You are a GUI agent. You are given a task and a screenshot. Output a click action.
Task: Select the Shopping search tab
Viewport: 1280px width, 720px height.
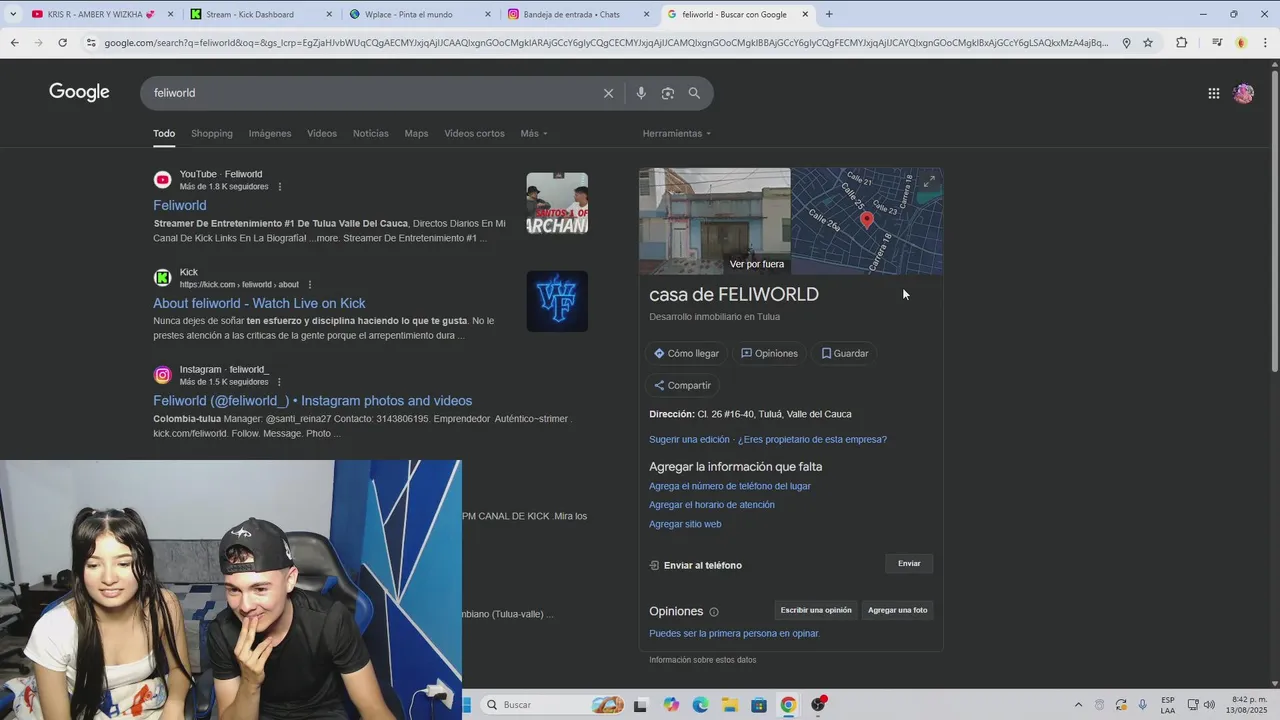pos(212,133)
